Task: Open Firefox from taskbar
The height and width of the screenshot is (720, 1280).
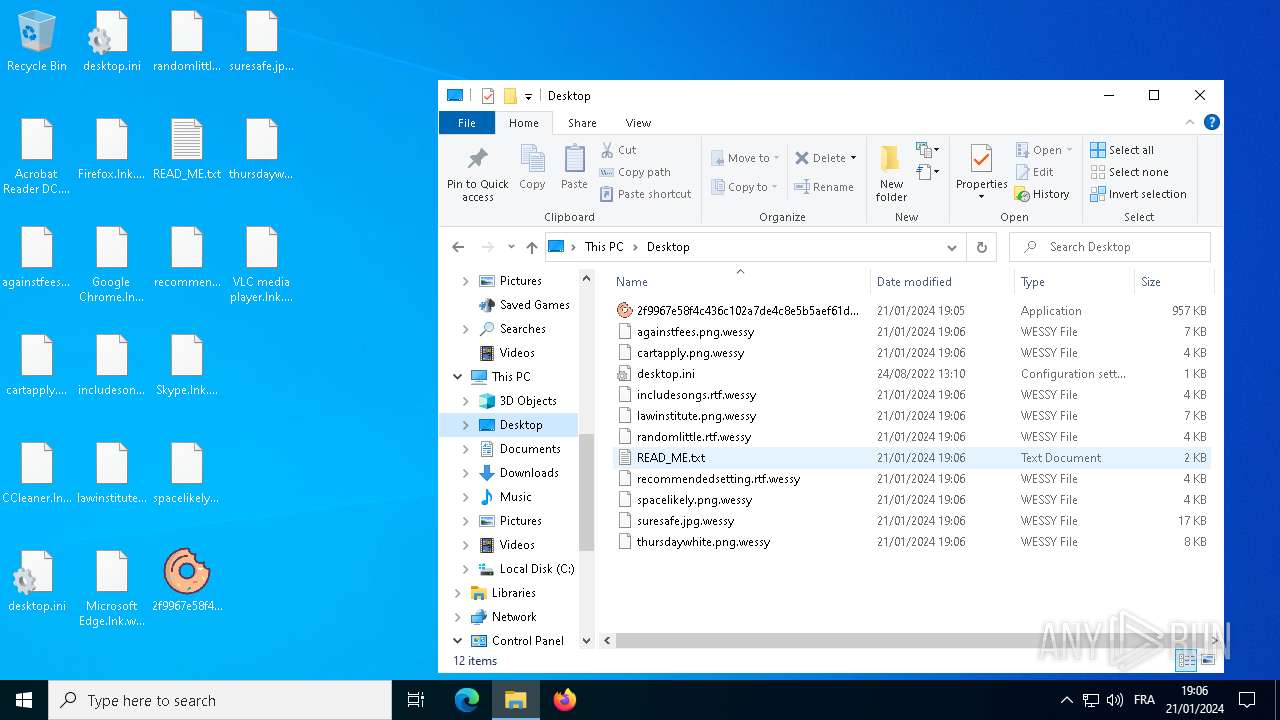Action: click(x=565, y=700)
